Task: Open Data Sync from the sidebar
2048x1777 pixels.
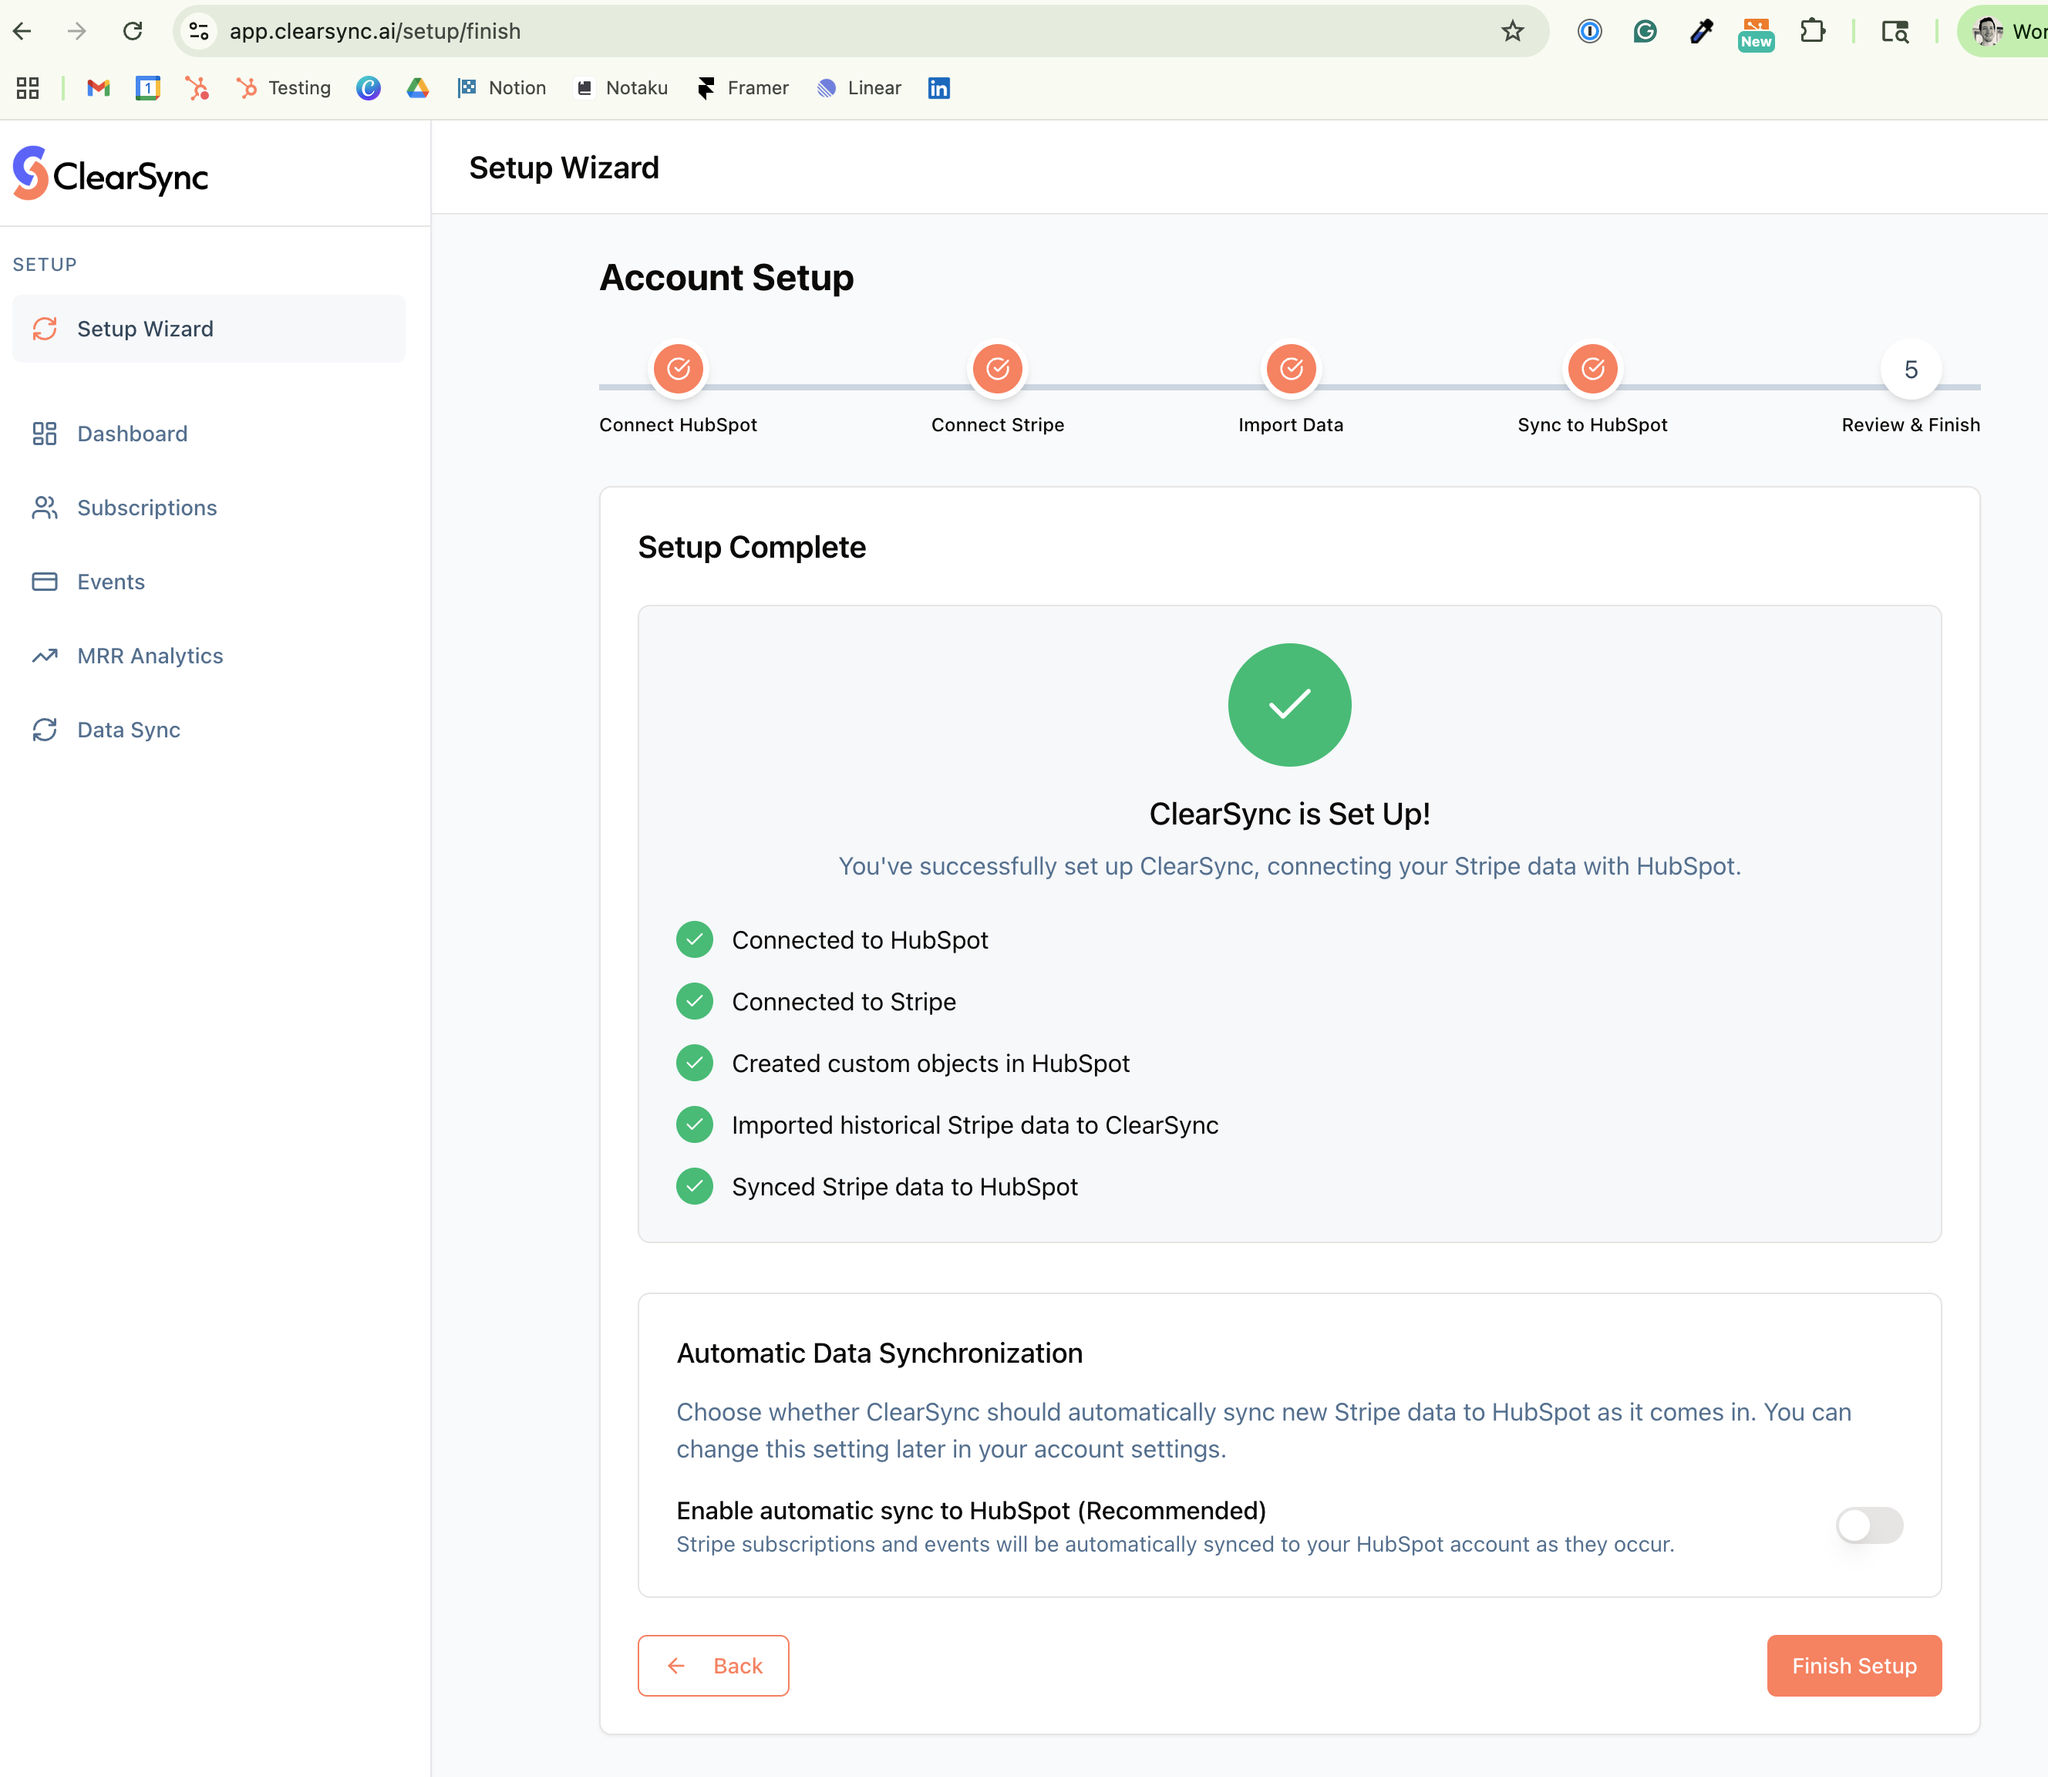Action: (129, 729)
